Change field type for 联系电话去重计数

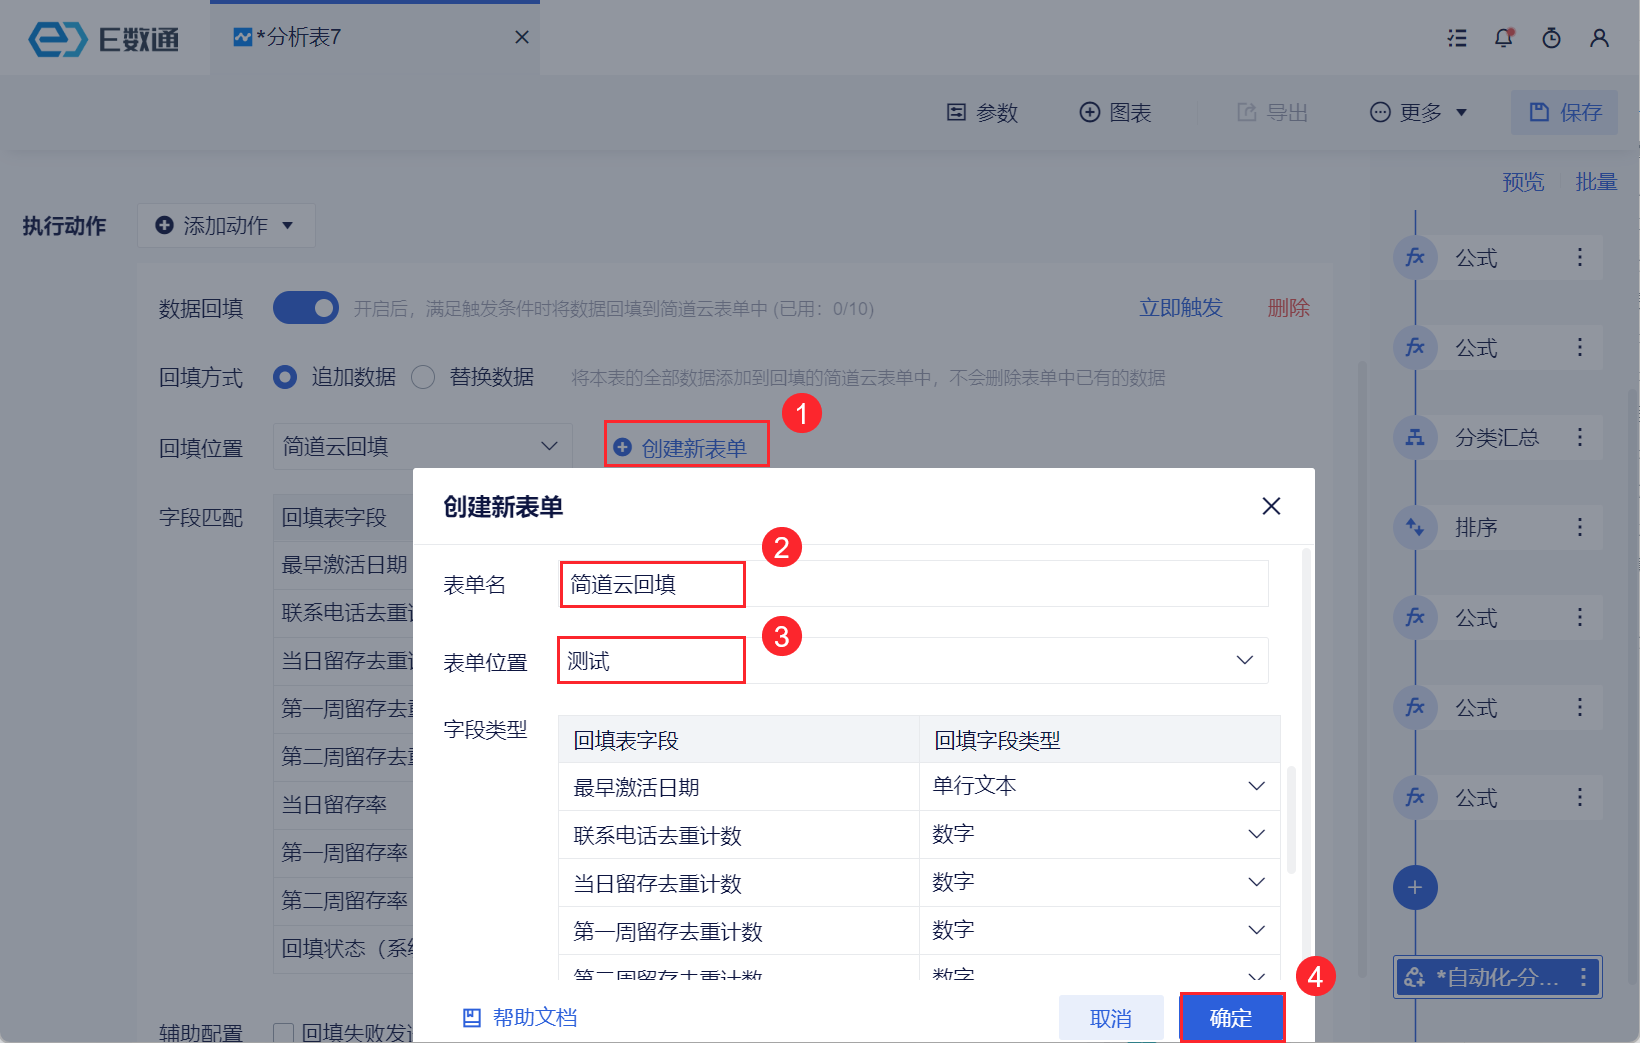[1100, 835]
